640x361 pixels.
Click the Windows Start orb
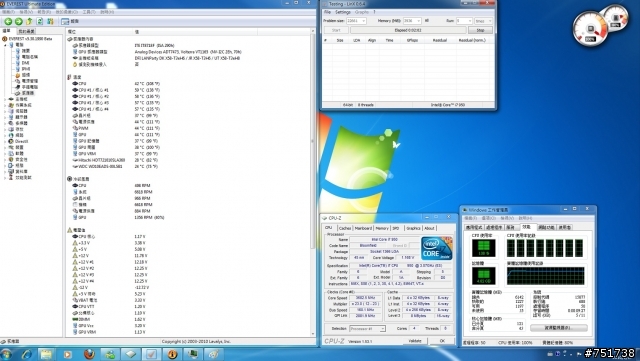click(x=6, y=354)
